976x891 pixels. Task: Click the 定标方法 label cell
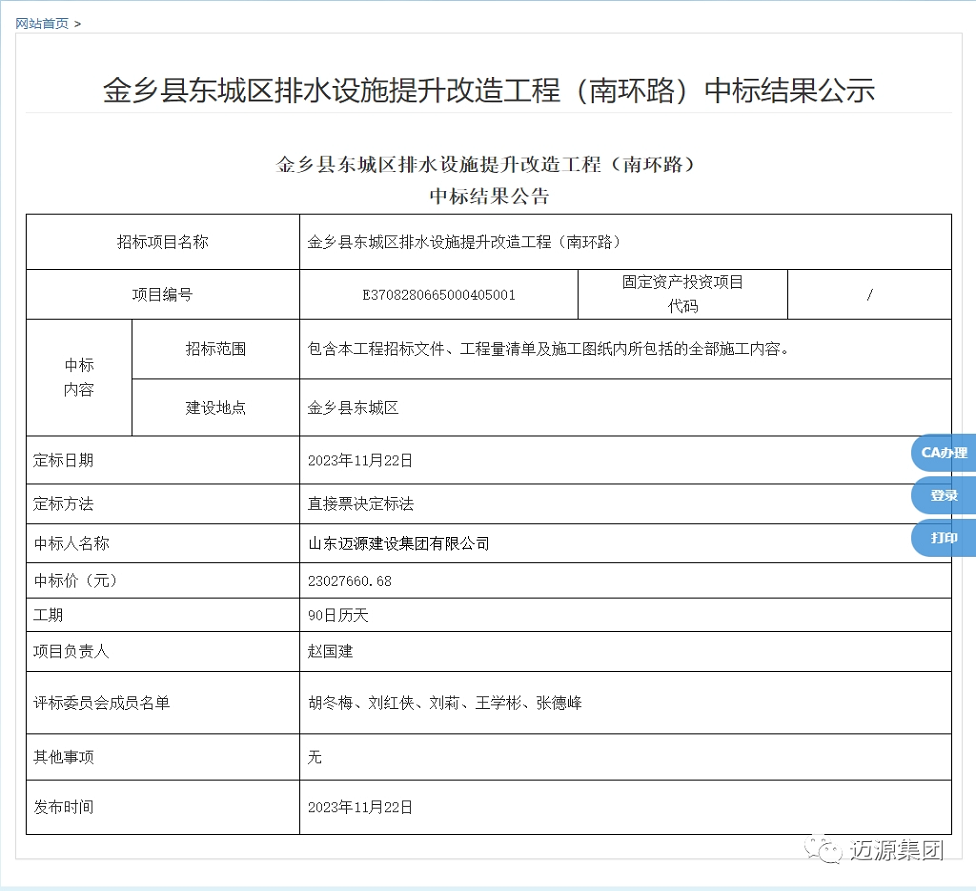coord(162,504)
